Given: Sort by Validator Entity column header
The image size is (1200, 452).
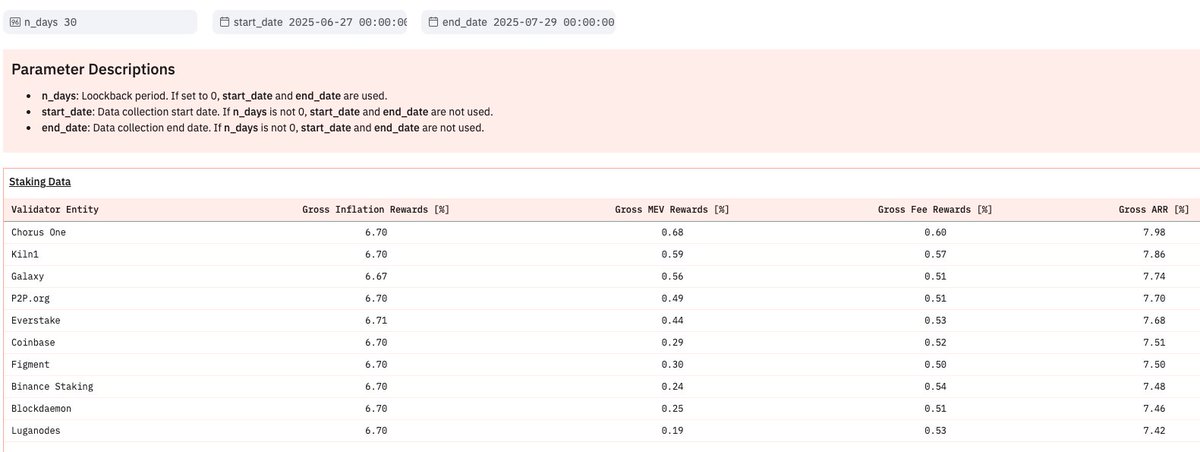Looking at the screenshot, I should tap(55, 210).
